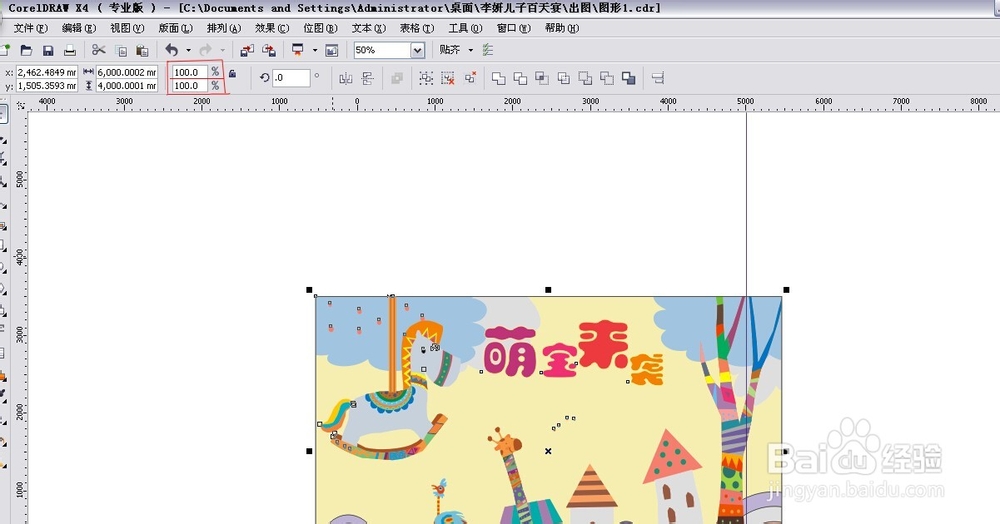Open the 工具 menu
The width and height of the screenshot is (1000, 524).
click(x=465, y=28)
